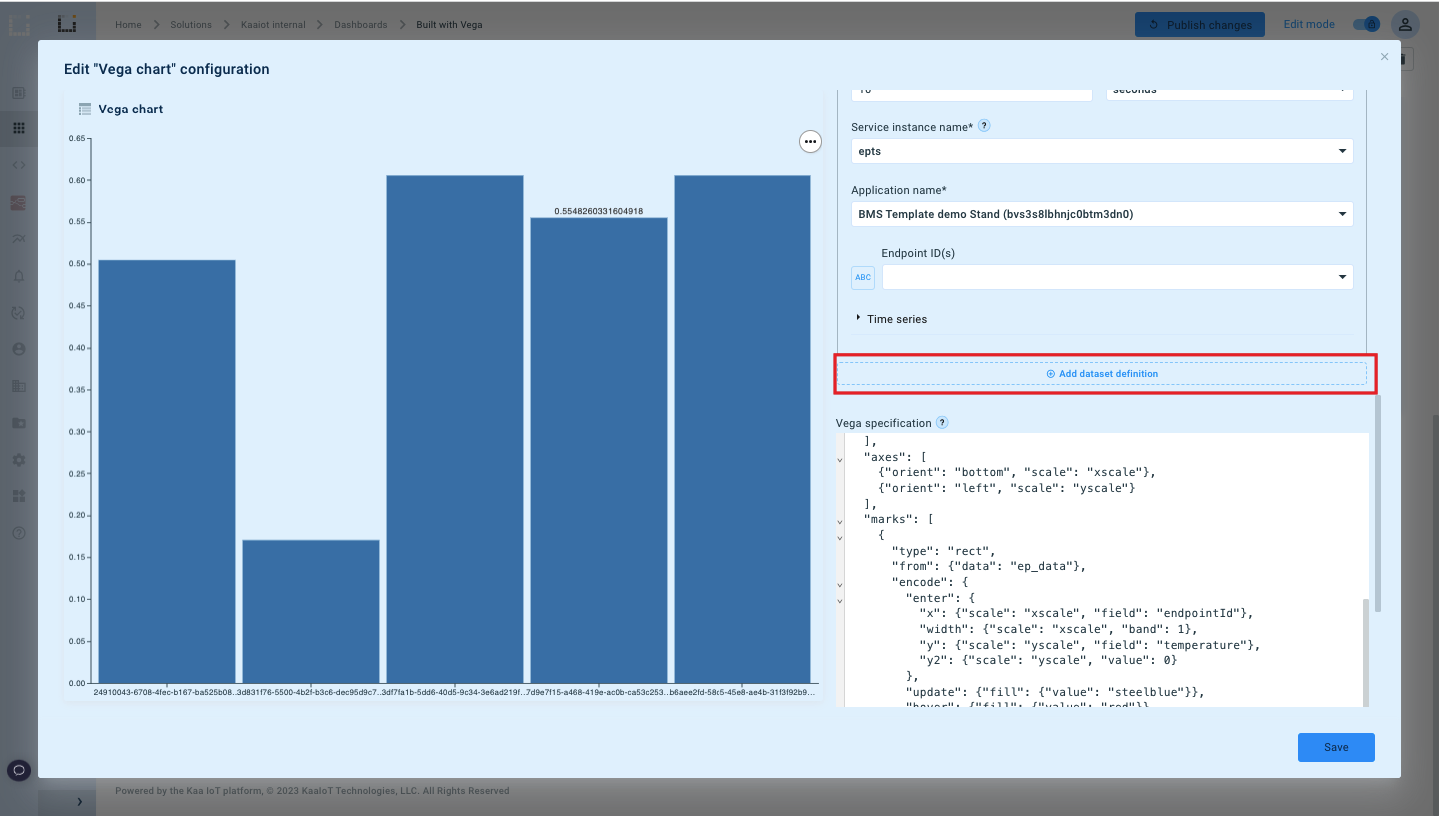1439x816 pixels.
Task: Open the chart's three-dots options menu
Action: [x=810, y=142]
